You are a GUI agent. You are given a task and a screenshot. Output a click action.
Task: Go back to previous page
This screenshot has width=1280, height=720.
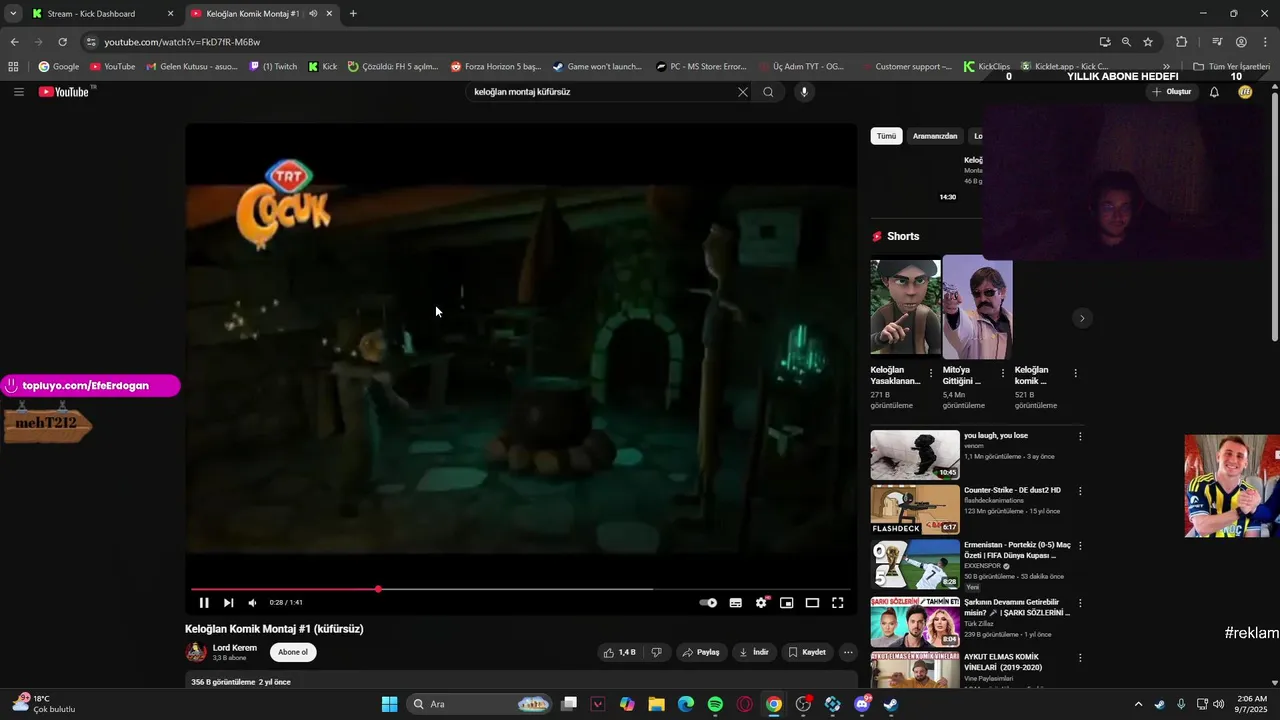tap(14, 42)
